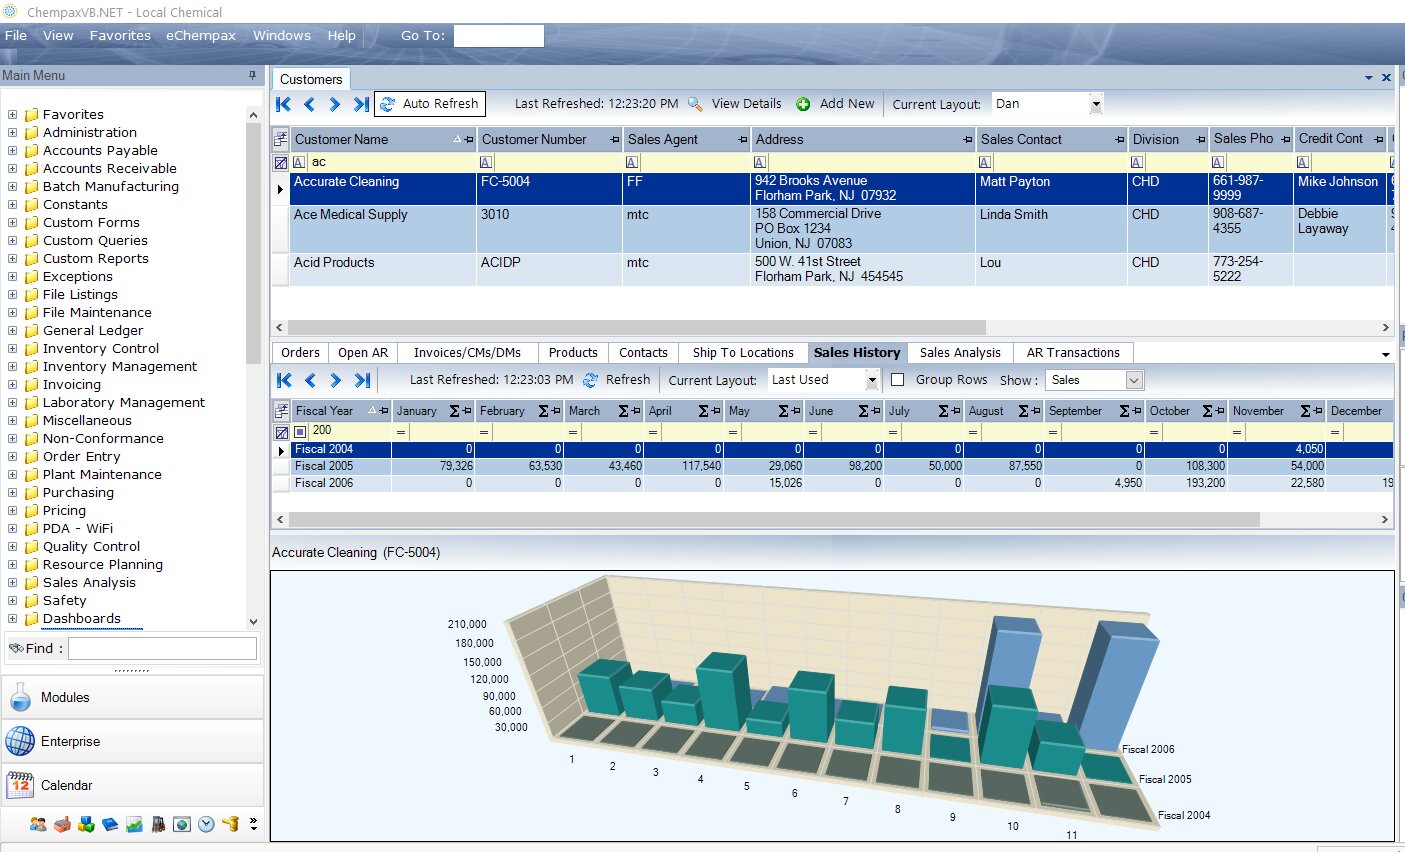
Task: Open the blue book shortcut icon
Action: point(110,824)
